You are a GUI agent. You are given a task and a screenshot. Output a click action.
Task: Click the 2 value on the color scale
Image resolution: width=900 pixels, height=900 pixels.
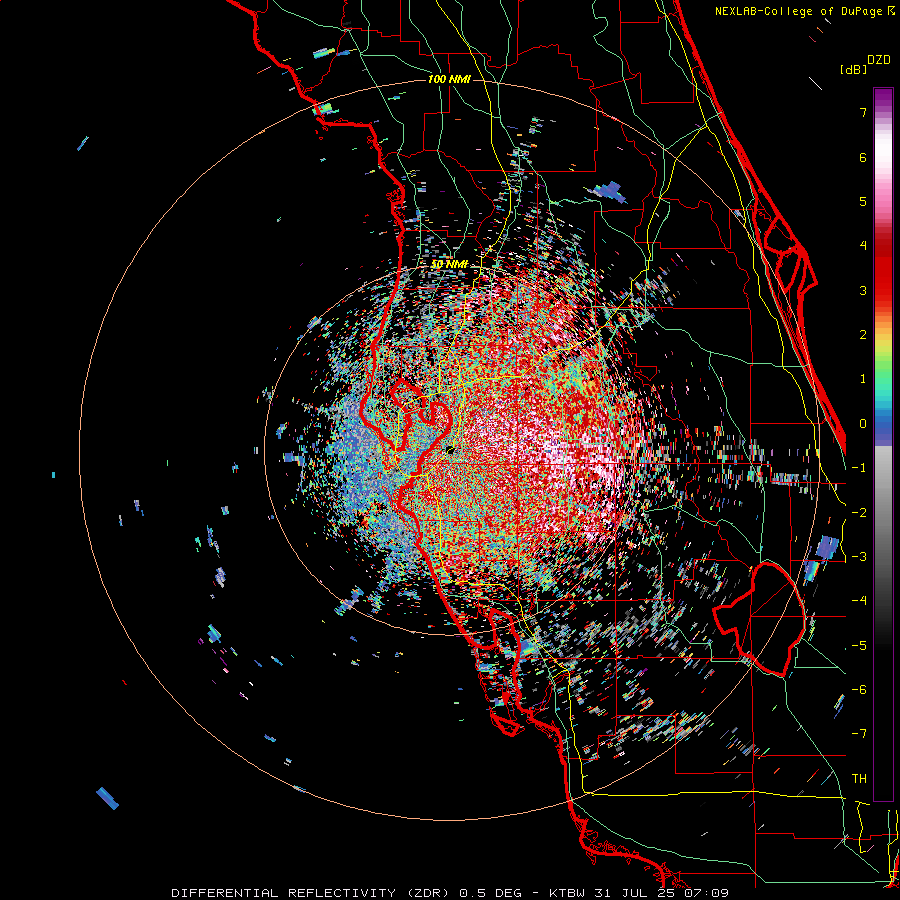point(863,335)
